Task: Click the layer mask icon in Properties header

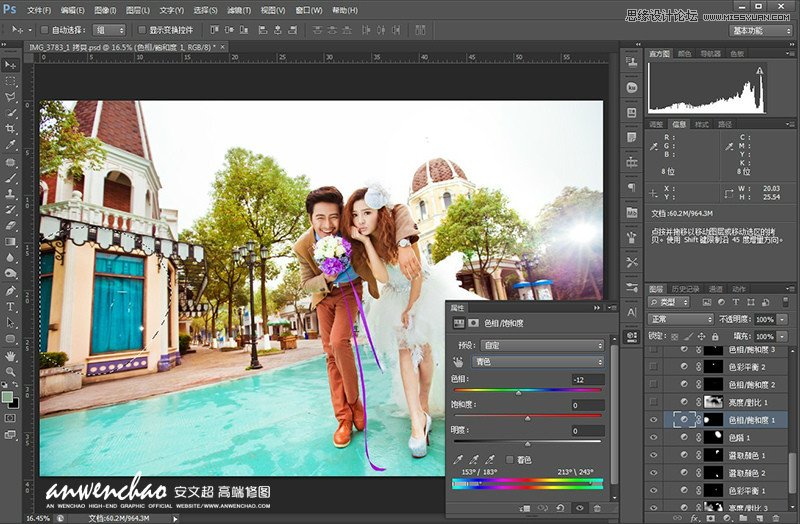Action: tap(474, 323)
